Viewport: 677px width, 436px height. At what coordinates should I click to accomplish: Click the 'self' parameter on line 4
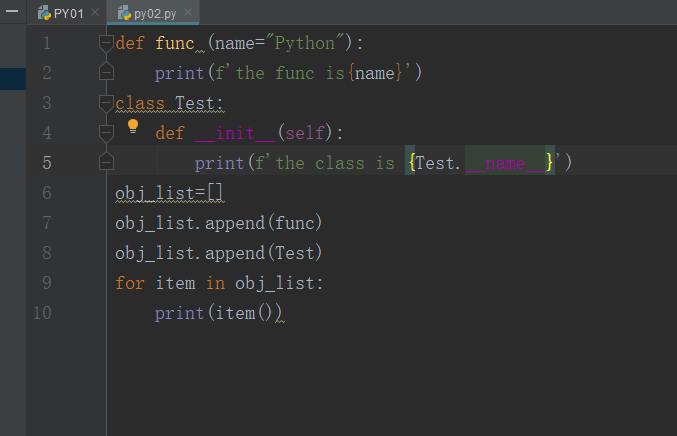pyautogui.click(x=305, y=133)
